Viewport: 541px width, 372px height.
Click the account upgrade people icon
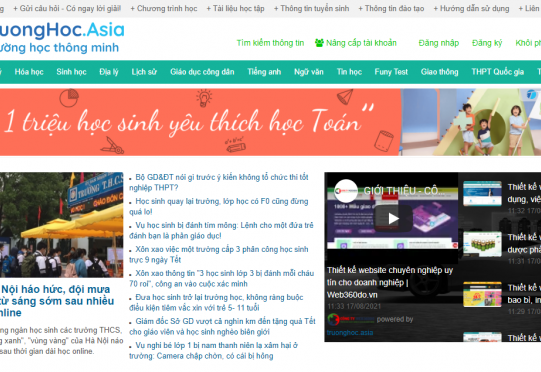tap(319, 43)
